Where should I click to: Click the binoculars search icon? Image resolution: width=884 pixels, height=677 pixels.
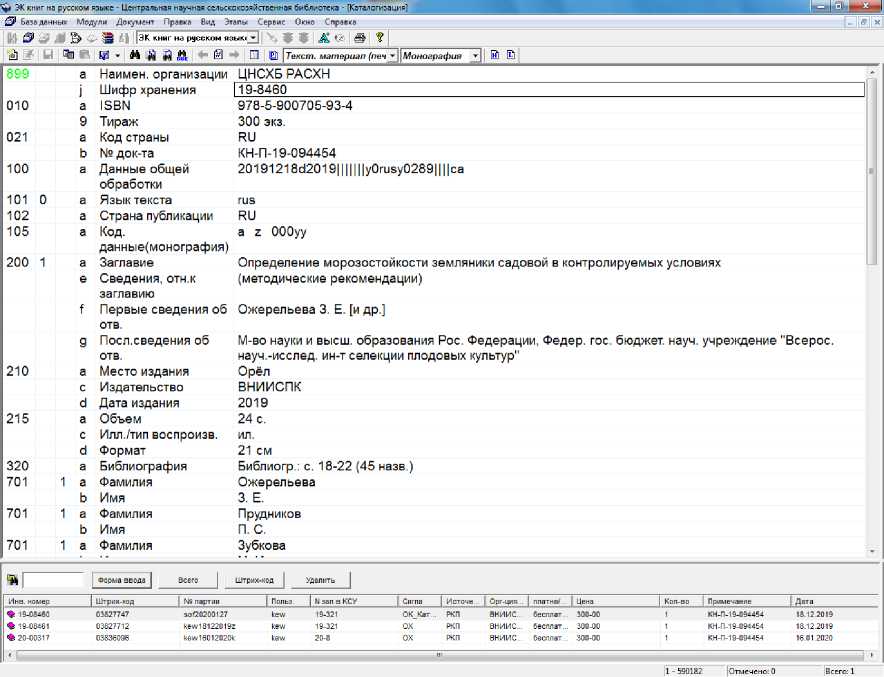click(x=137, y=55)
